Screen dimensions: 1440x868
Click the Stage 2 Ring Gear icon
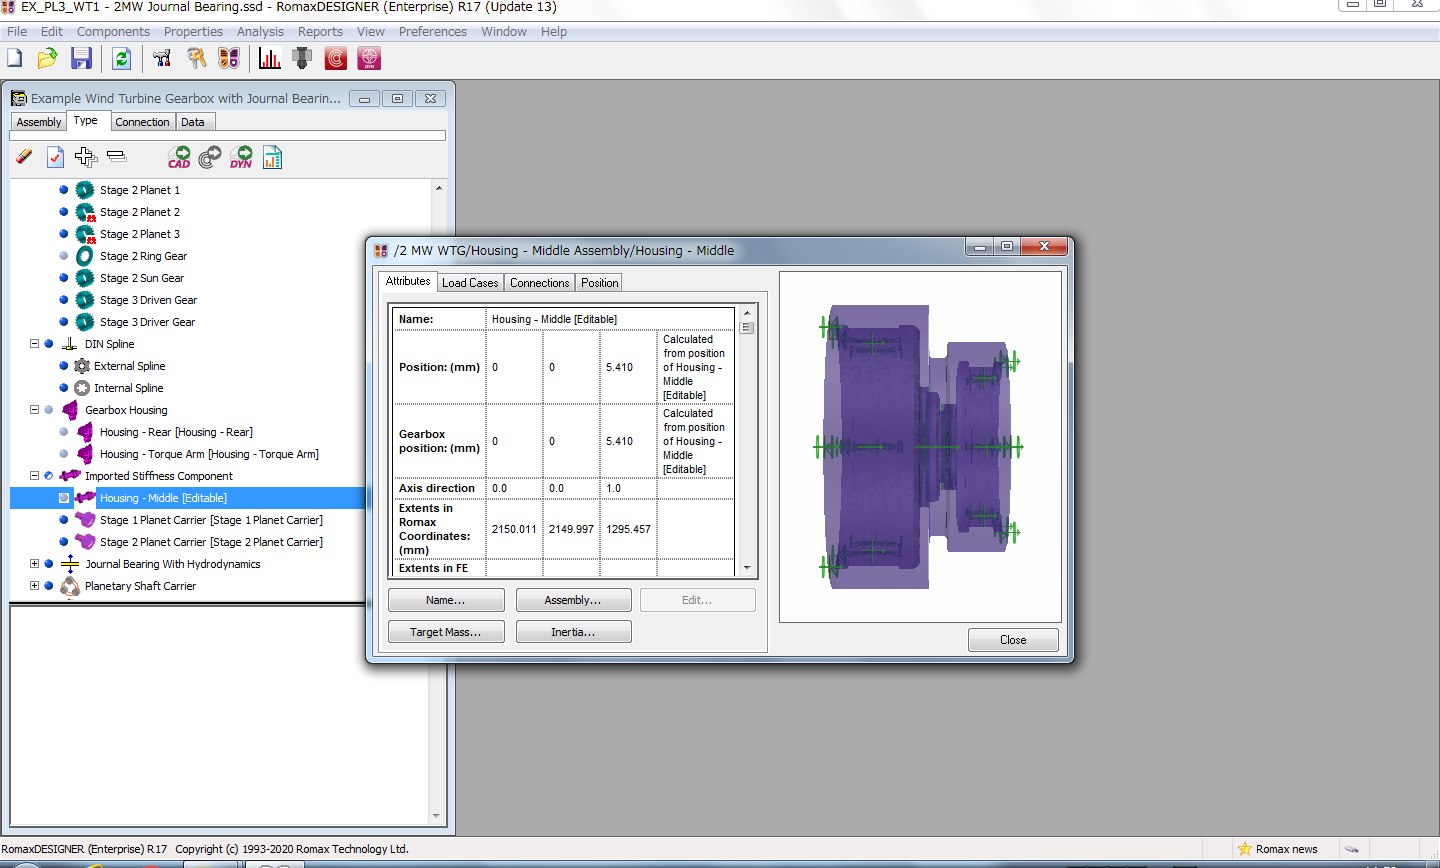click(85, 256)
